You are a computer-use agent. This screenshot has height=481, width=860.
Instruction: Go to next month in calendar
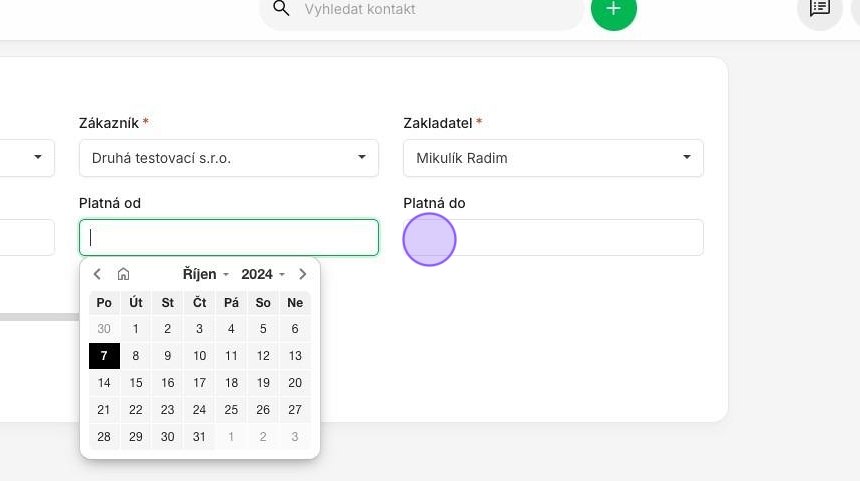coord(303,274)
